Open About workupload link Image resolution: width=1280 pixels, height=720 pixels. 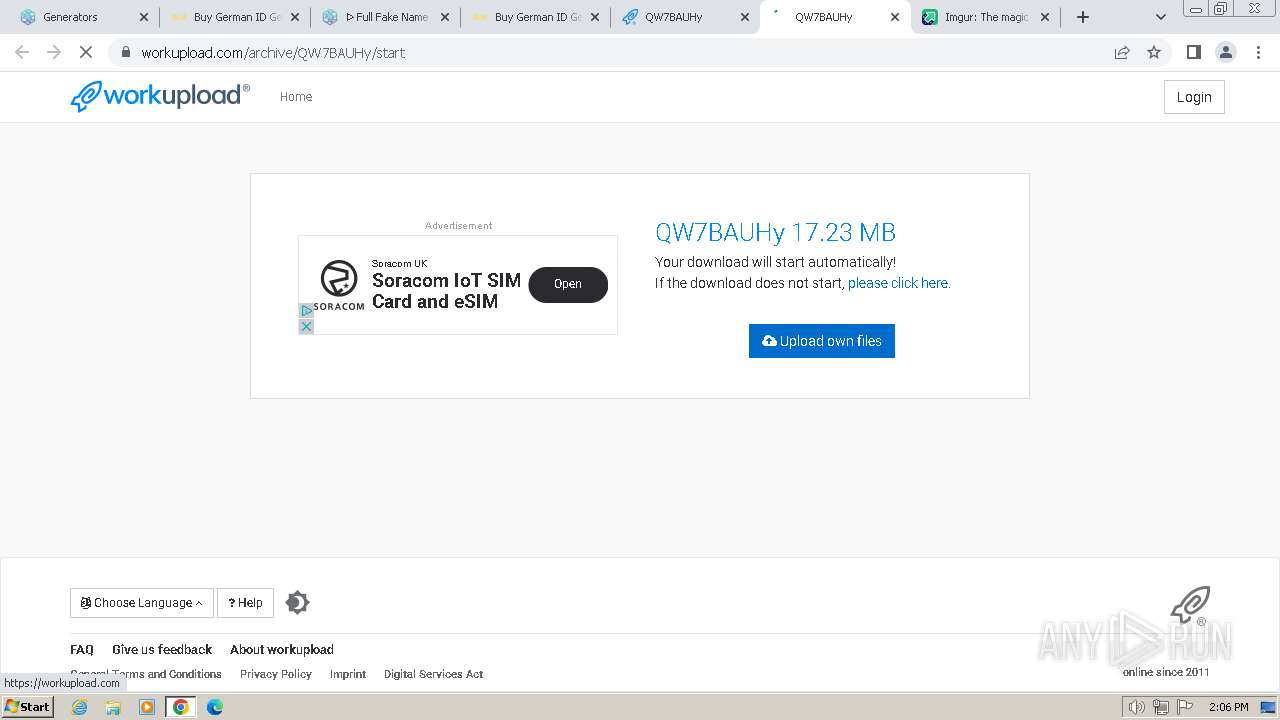click(x=282, y=649)
